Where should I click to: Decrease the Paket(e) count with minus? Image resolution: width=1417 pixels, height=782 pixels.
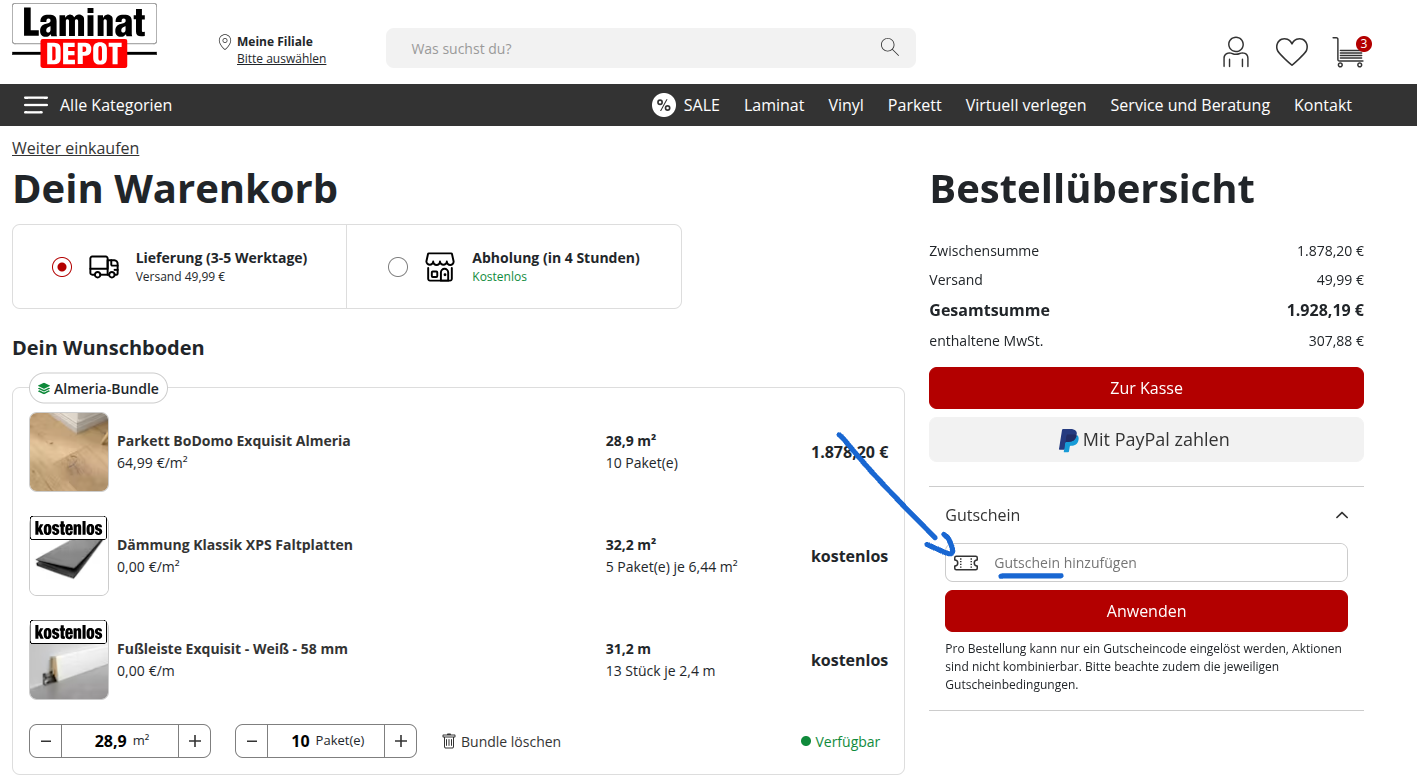click(x=252, y=741)
